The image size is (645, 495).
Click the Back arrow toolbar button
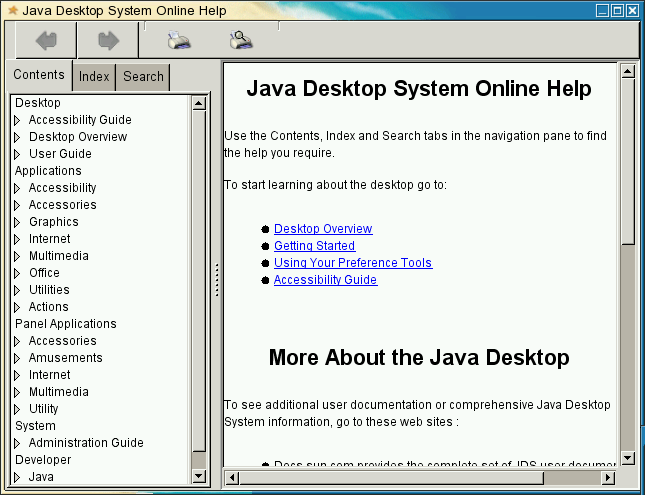[x=46, y=41]
